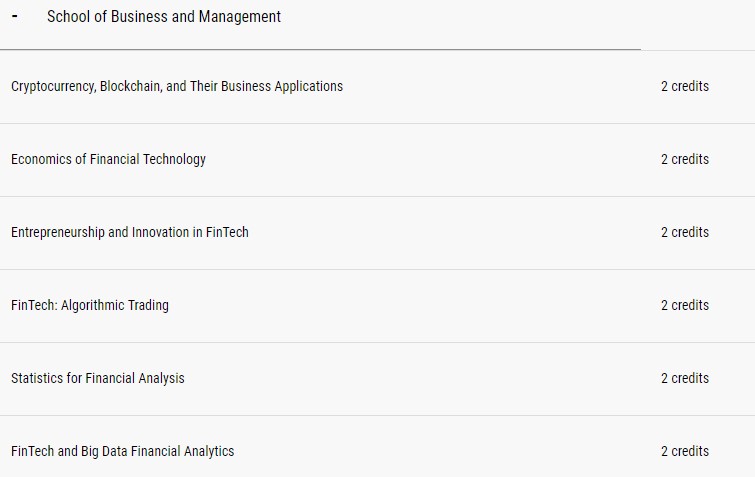Screen dimensions: 755x477
Task: Click the word Entrepreneurship in third course
Action: point(57,233)
